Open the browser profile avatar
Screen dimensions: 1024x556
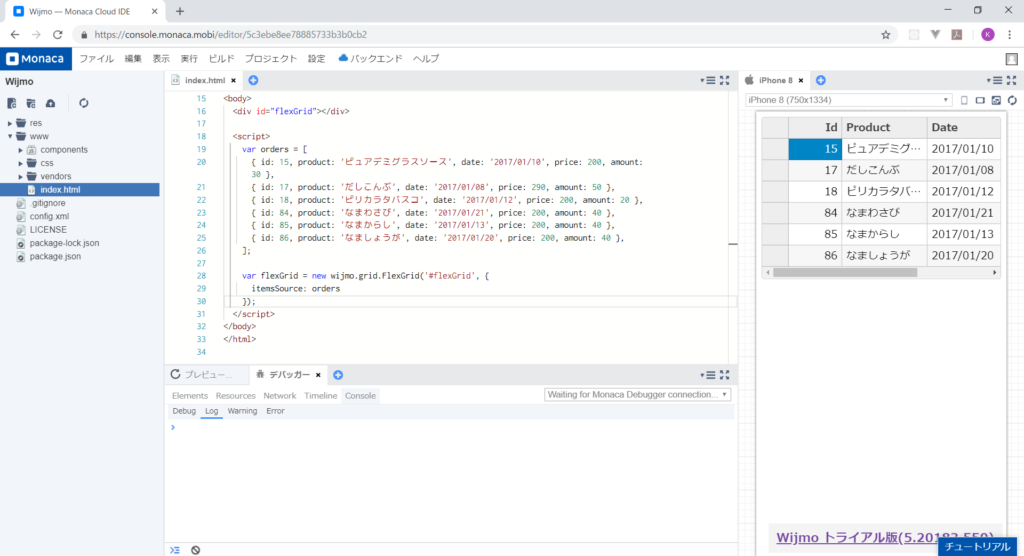[x=987, y=35]
